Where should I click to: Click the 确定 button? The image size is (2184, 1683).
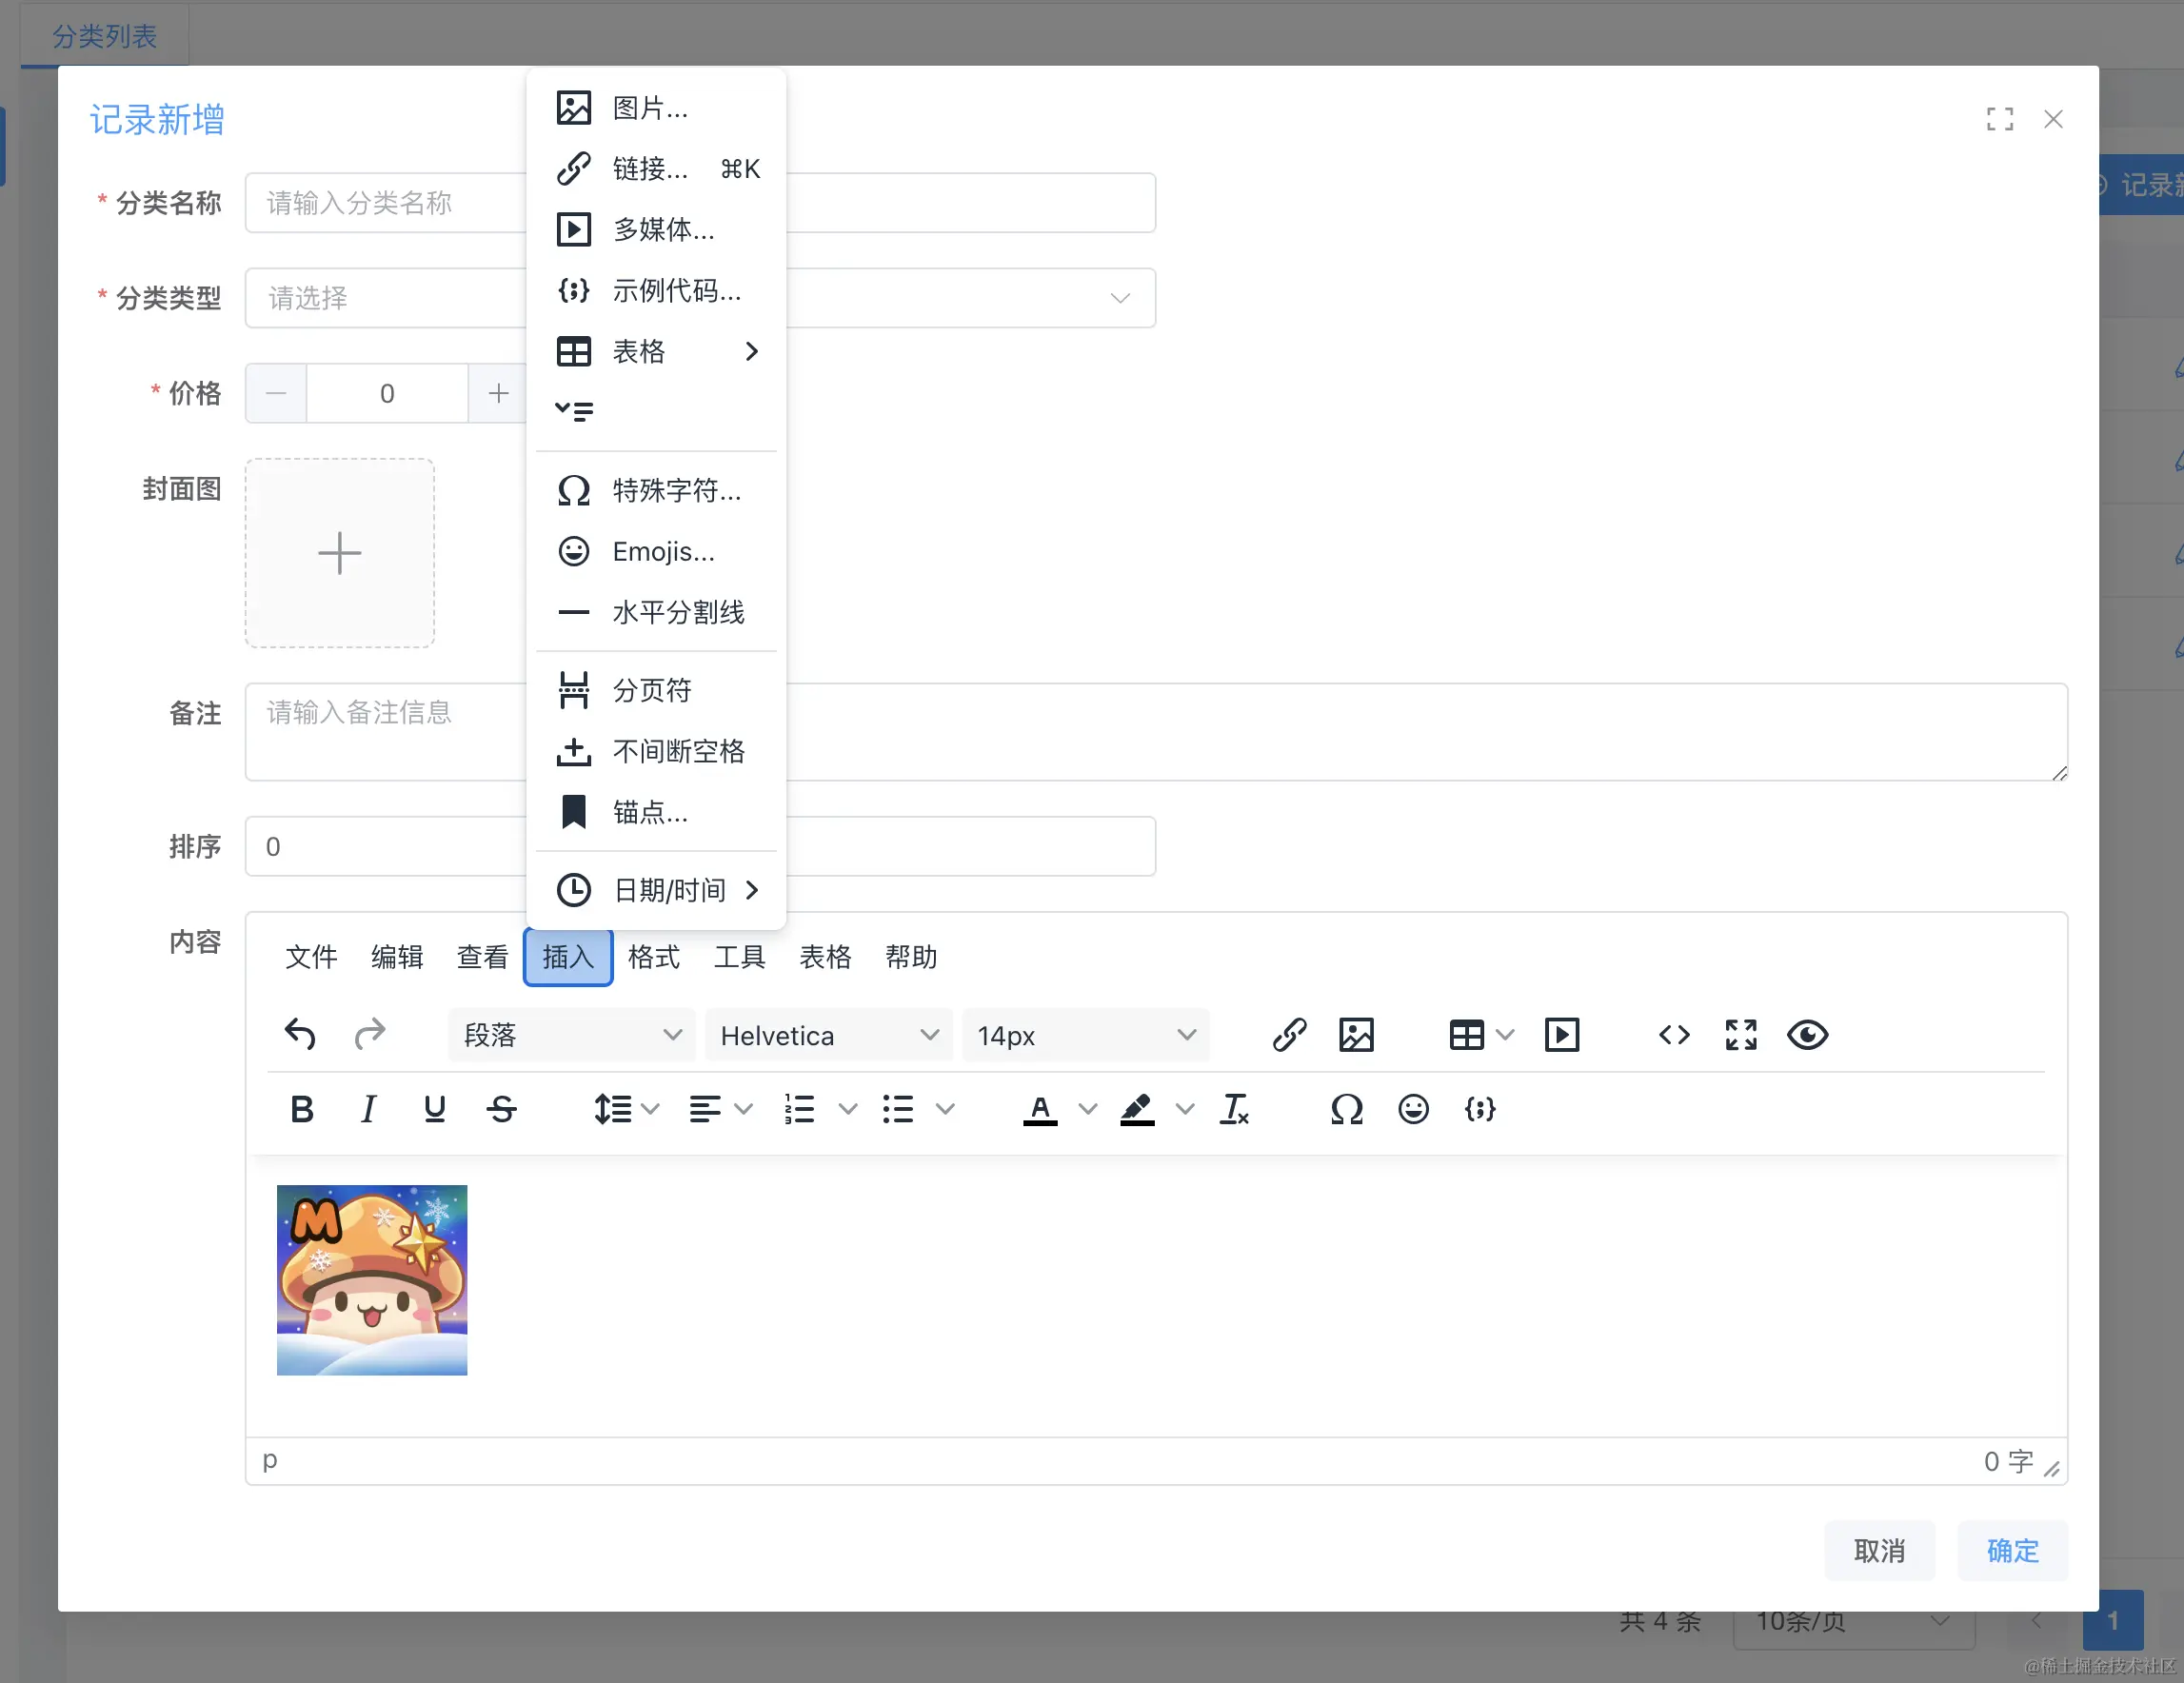coord(2011,1551)
